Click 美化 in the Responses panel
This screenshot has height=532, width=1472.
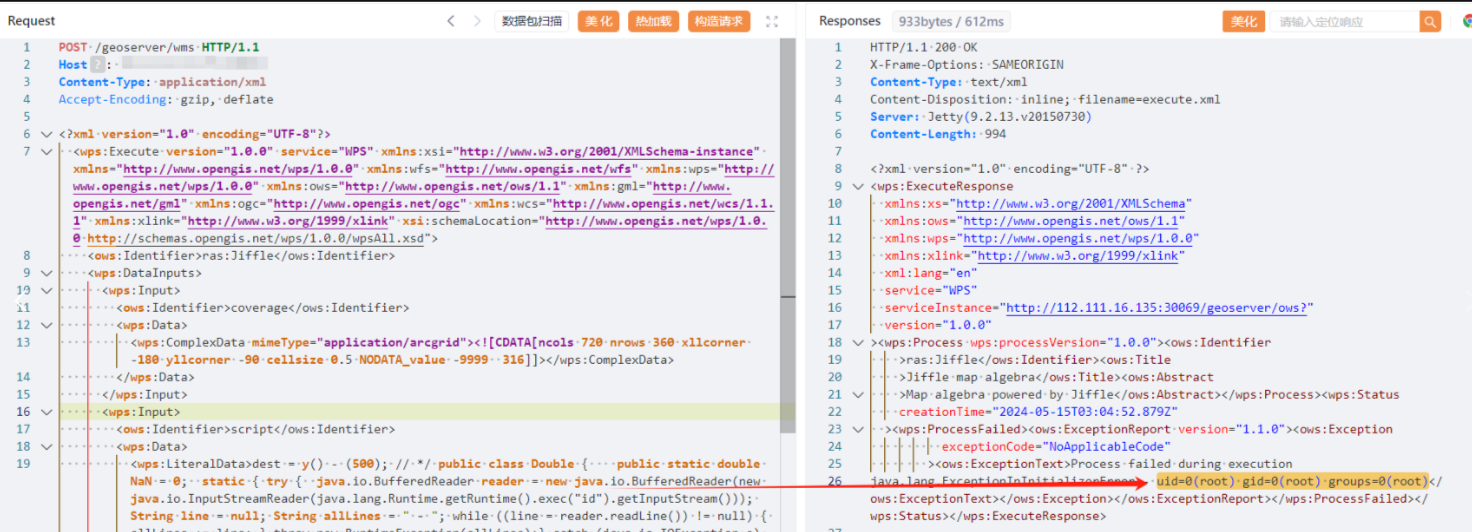click(x=1244, y=21)
